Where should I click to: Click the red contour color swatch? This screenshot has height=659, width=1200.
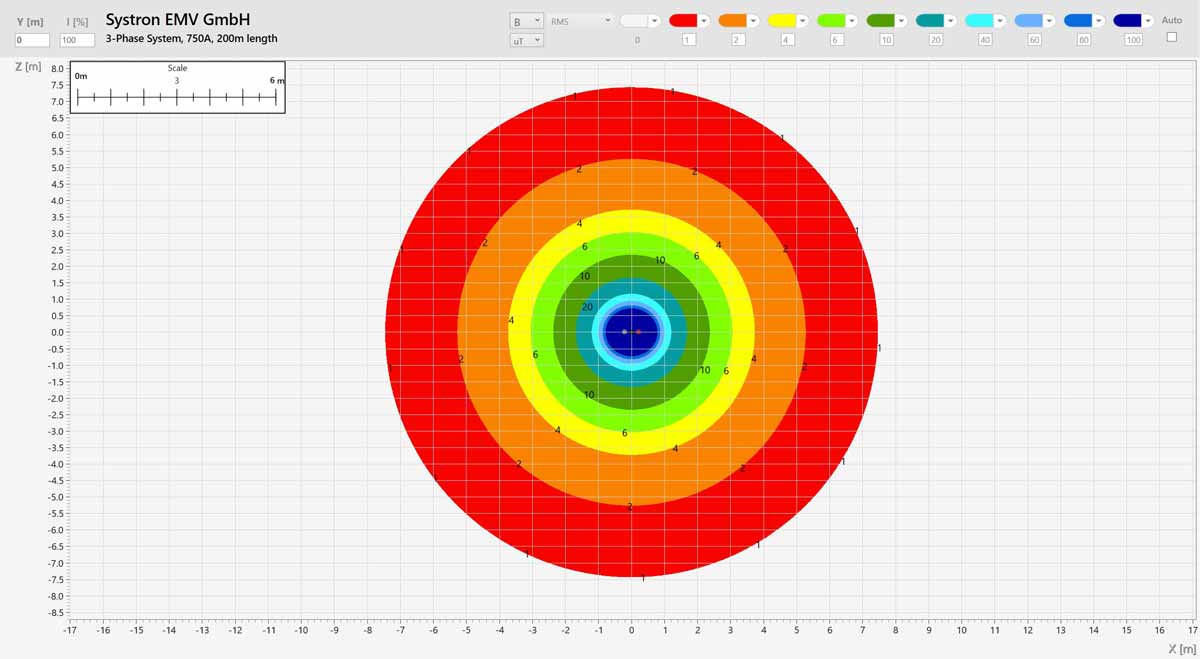(x=683, y=20)
